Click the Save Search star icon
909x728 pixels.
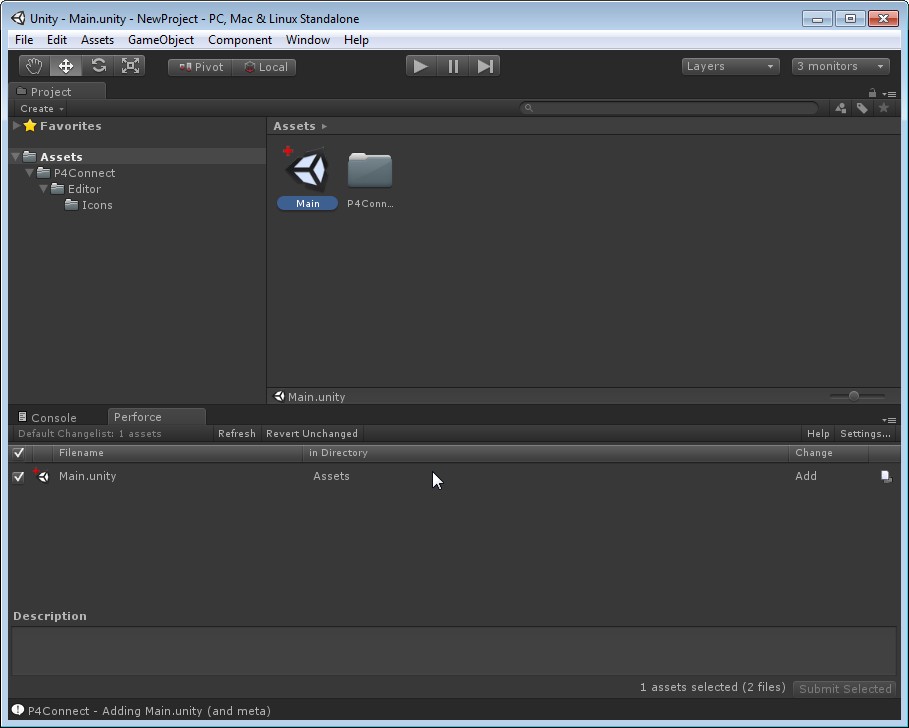click(x=883, y=108)
